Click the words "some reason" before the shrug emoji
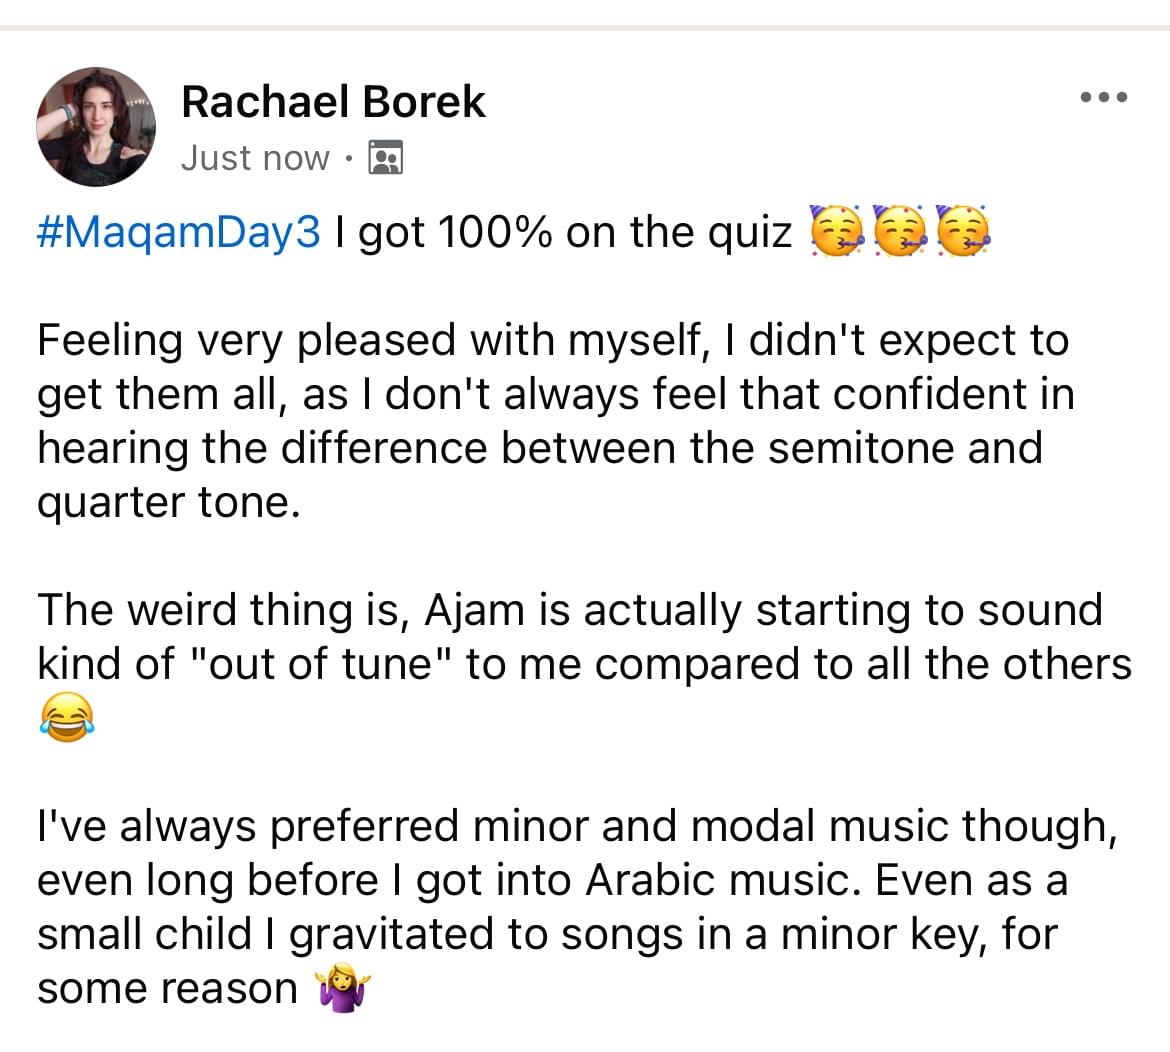Image resolution: width=1170 pixels, height=1052 pixels. click(x=167, y=988)
